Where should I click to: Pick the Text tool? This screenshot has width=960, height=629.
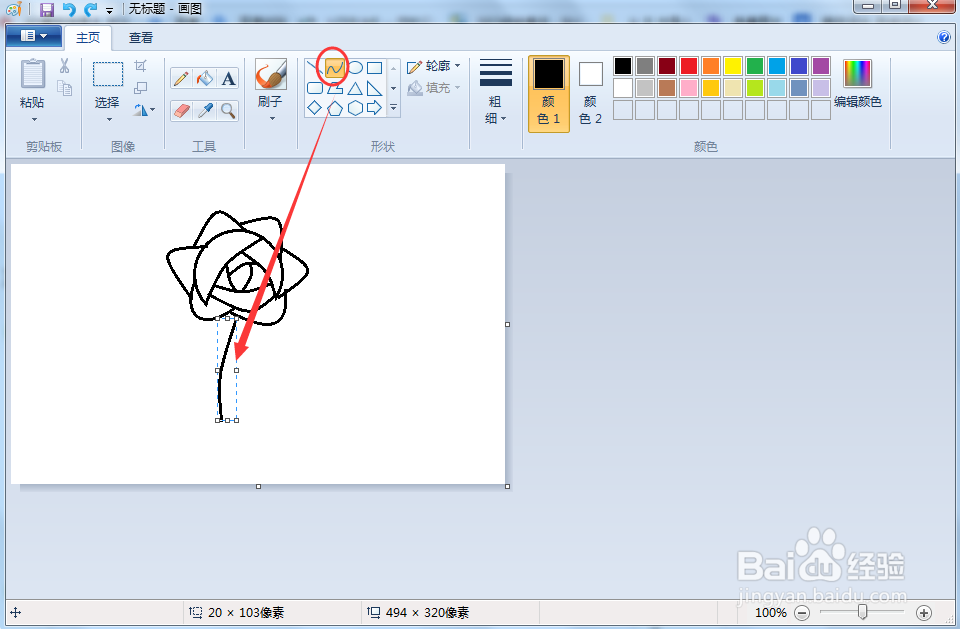coord(228,78)
